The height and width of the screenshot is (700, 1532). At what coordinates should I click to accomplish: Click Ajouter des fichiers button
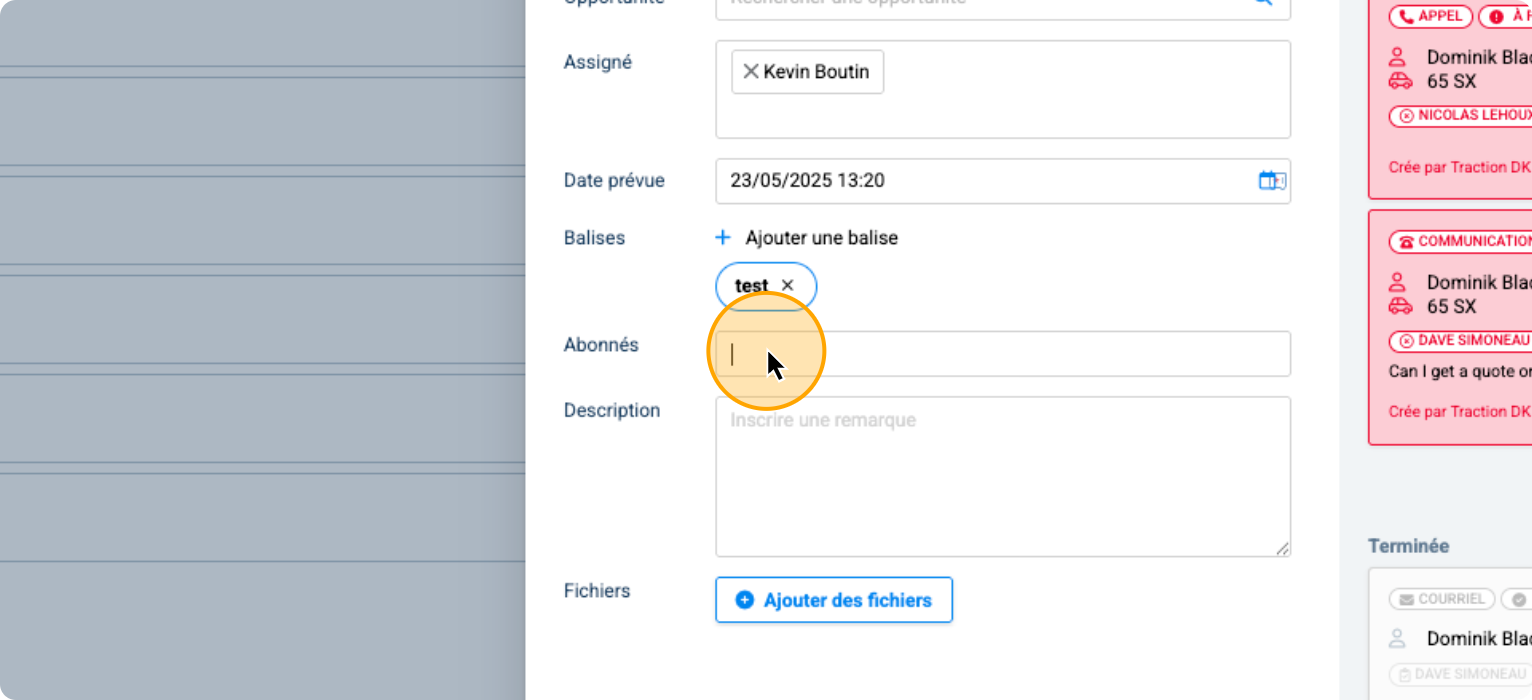click(834, 600)
